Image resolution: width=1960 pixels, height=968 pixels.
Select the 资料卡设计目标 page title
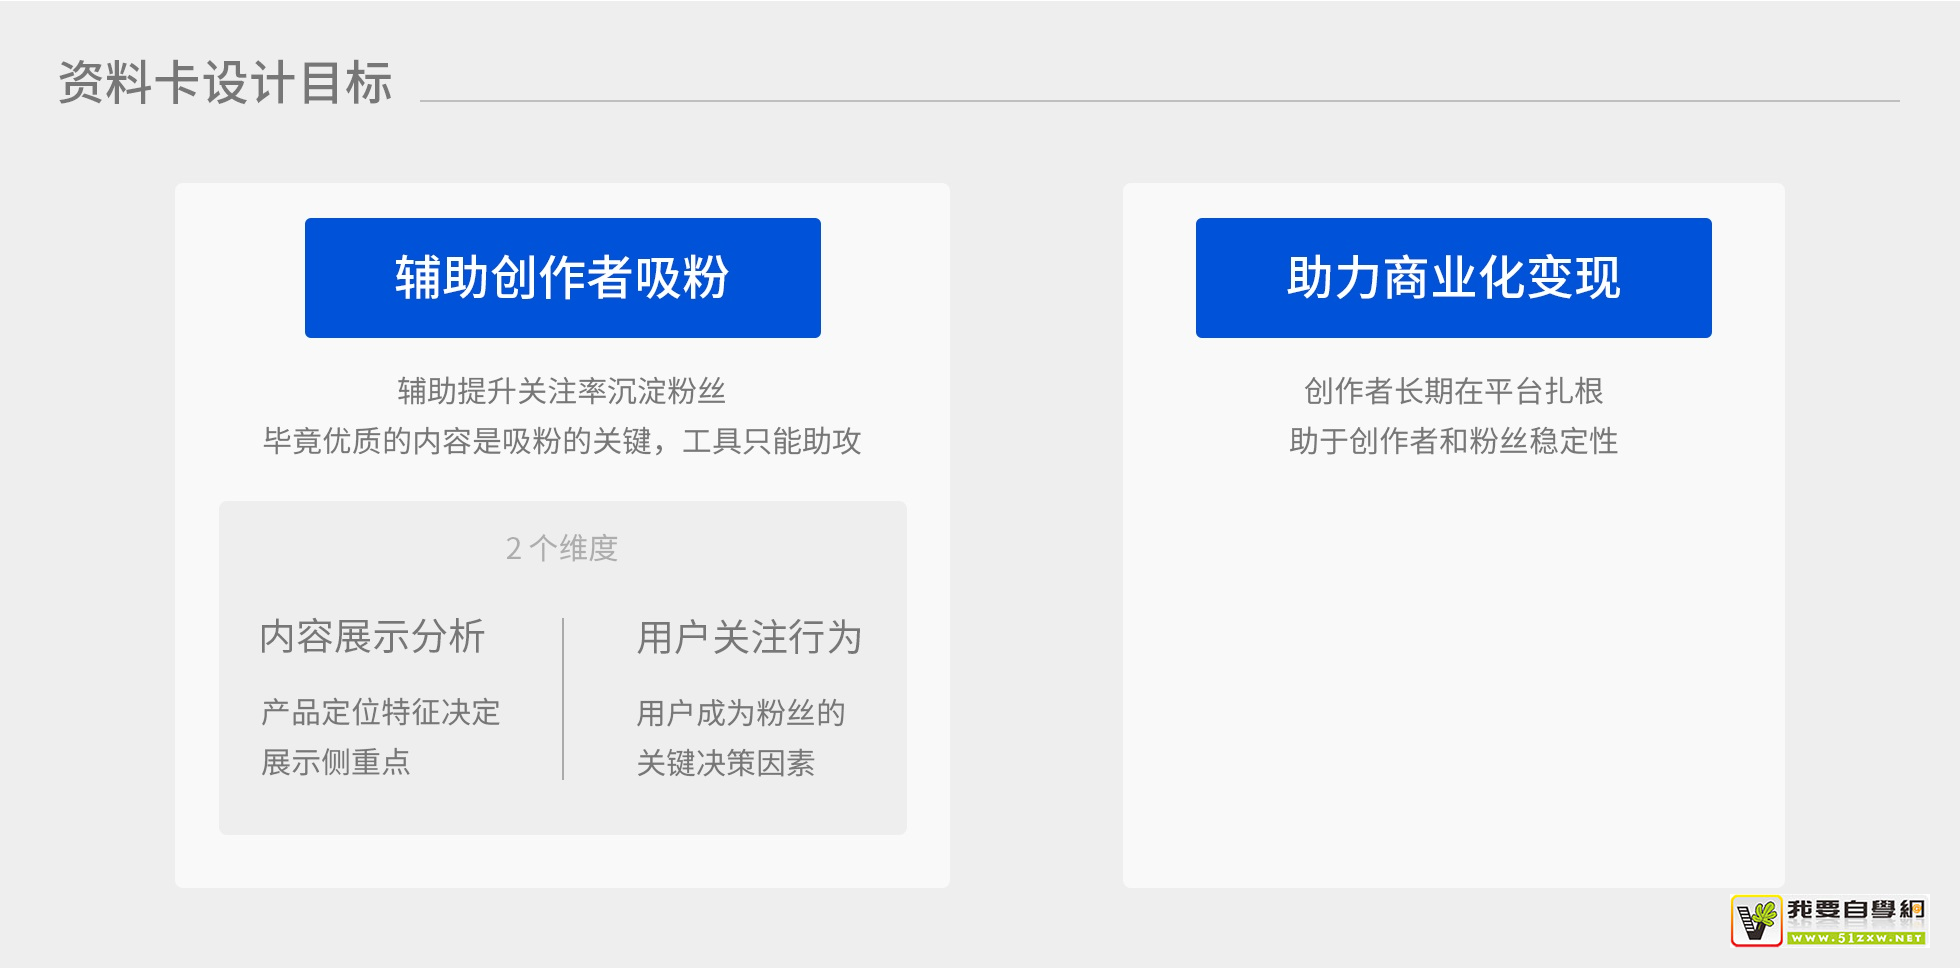coord(225,82)
